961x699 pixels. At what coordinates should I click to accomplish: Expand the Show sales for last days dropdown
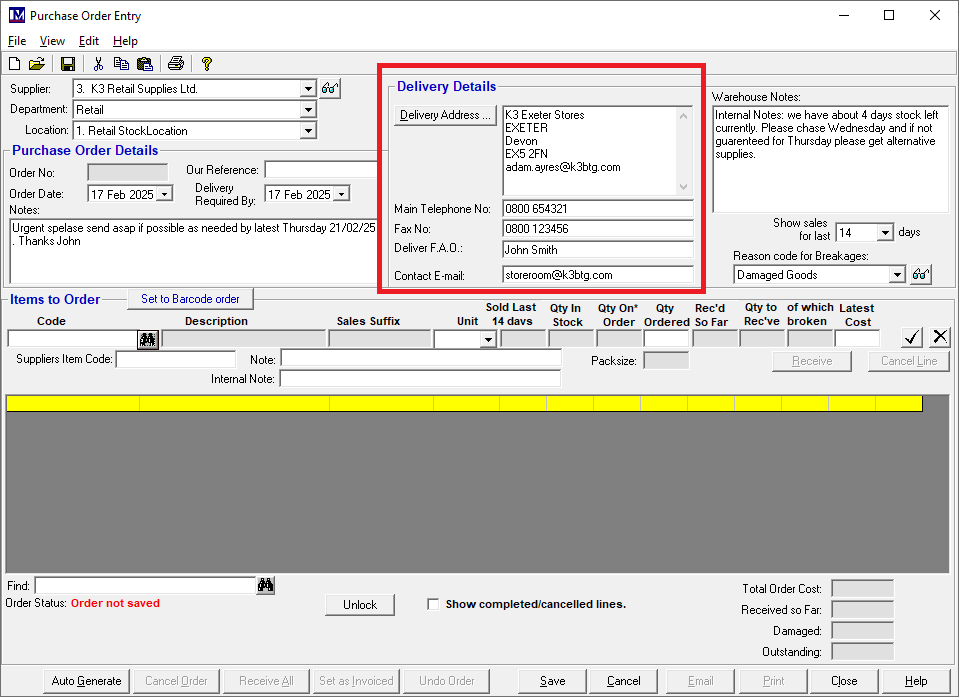coord(884,233)
